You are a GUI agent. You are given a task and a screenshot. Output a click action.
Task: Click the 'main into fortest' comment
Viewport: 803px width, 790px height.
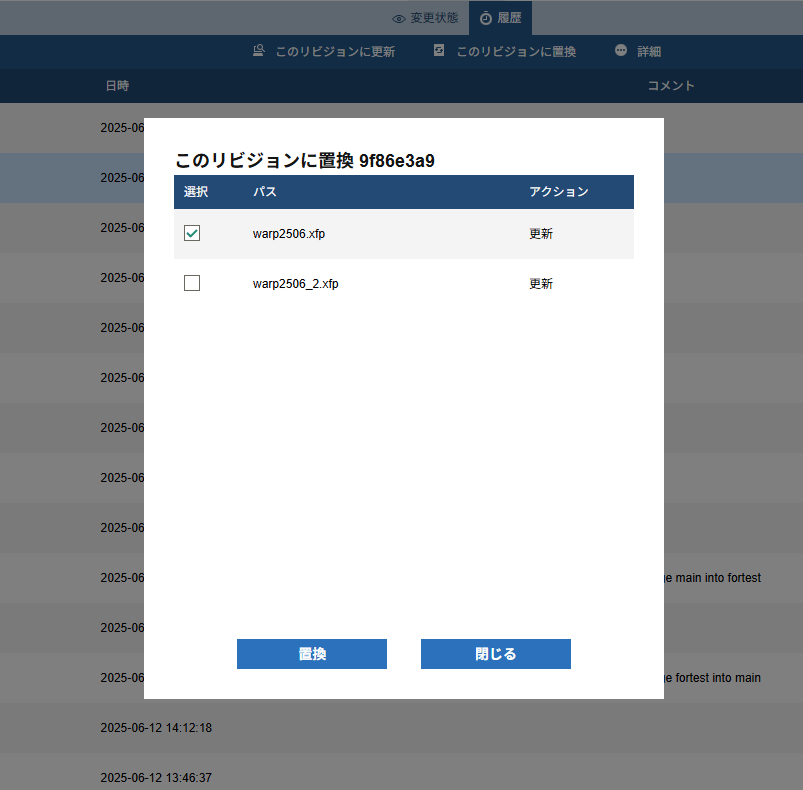718,578
